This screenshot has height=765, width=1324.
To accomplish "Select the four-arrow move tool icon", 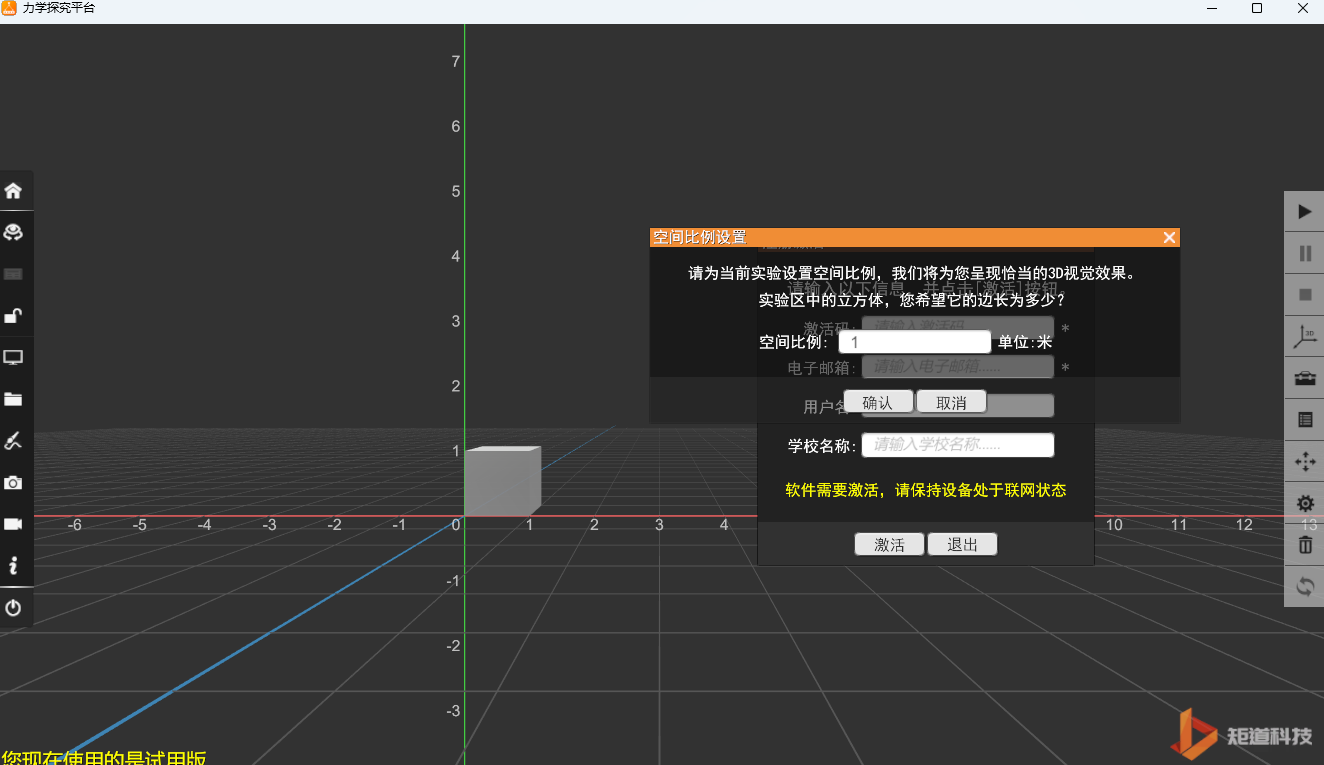I will pyautogui.click(x=1304, y=462).
